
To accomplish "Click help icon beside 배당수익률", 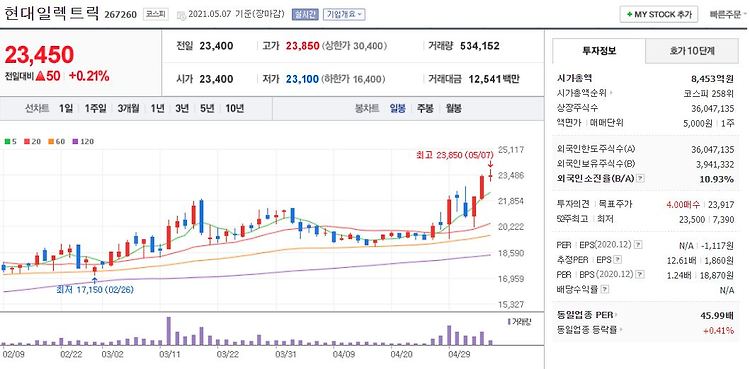I will coord(605,290).
